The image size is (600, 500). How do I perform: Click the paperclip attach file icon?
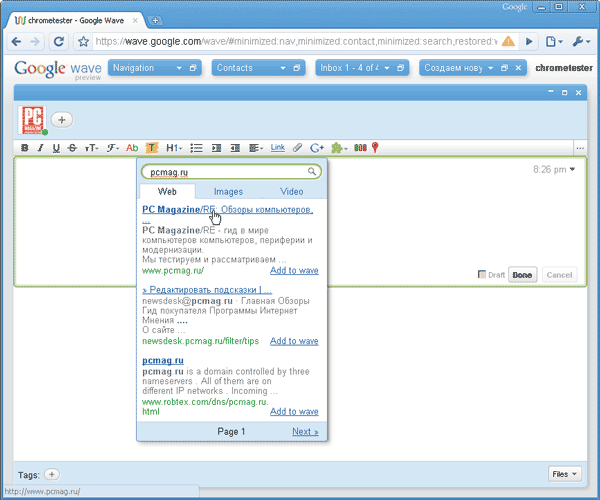297,148
